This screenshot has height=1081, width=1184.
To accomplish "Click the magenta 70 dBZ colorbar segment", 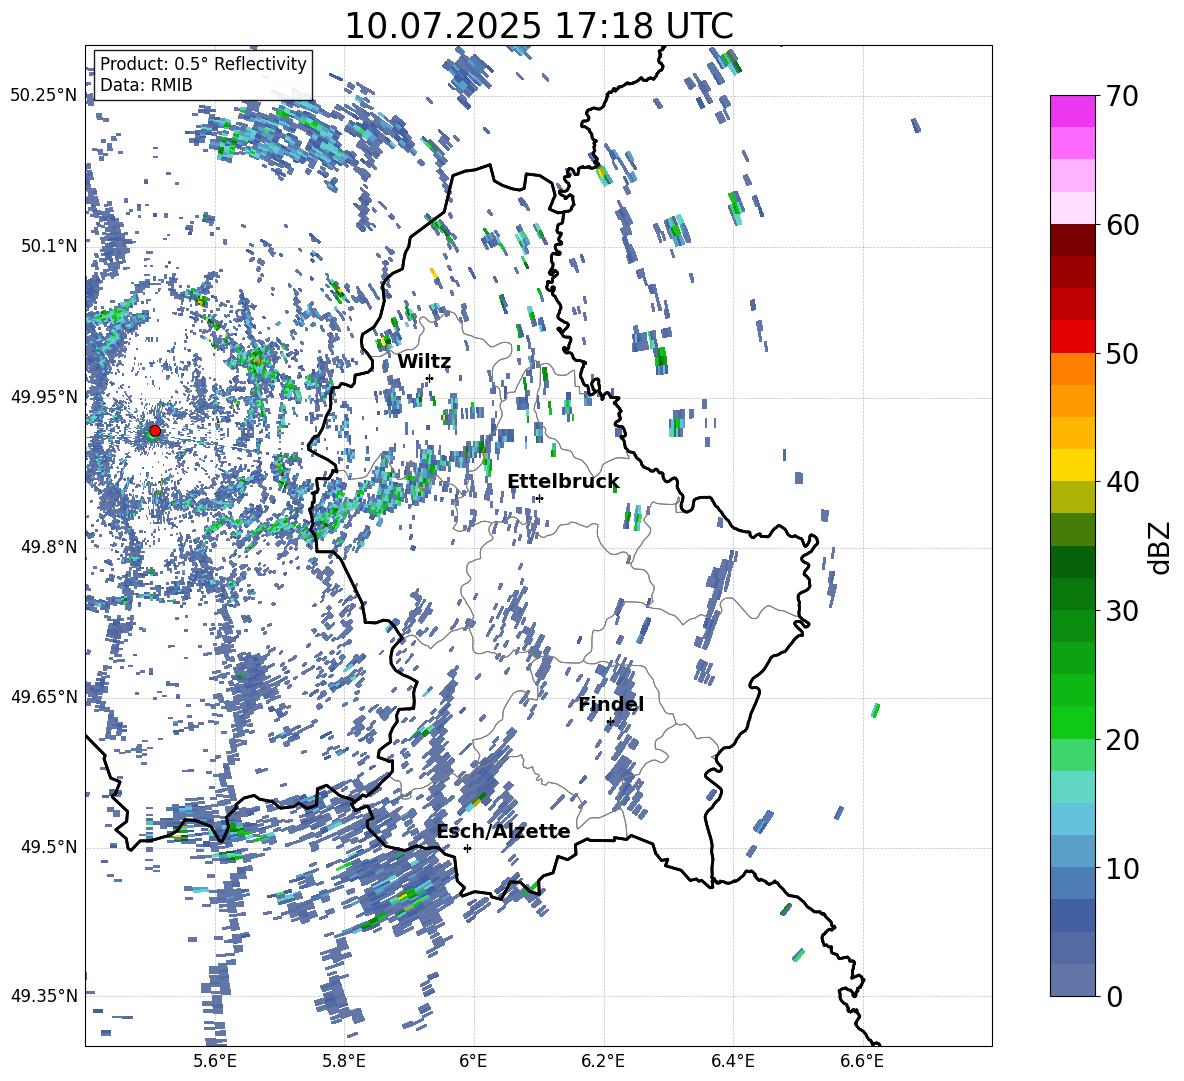I will pos(1072,111).
